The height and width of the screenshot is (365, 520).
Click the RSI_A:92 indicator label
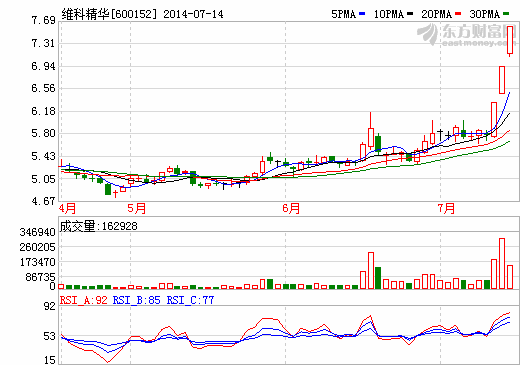point(84,300)
